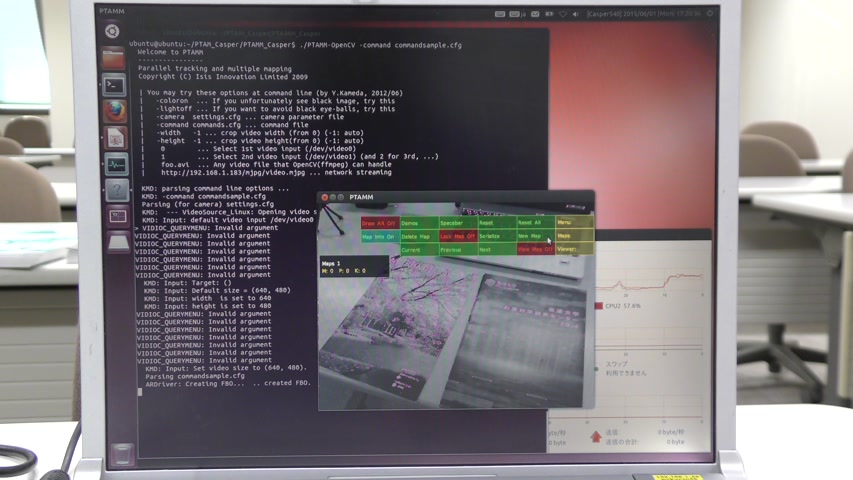Open the Trash at the launcher bottom

pos(121,453)
